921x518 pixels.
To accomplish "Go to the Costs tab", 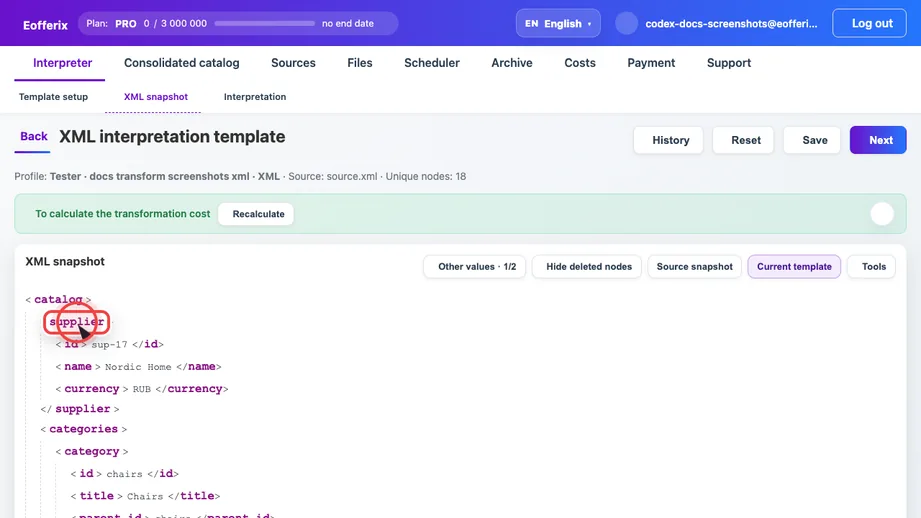I will tap(580, 63).
